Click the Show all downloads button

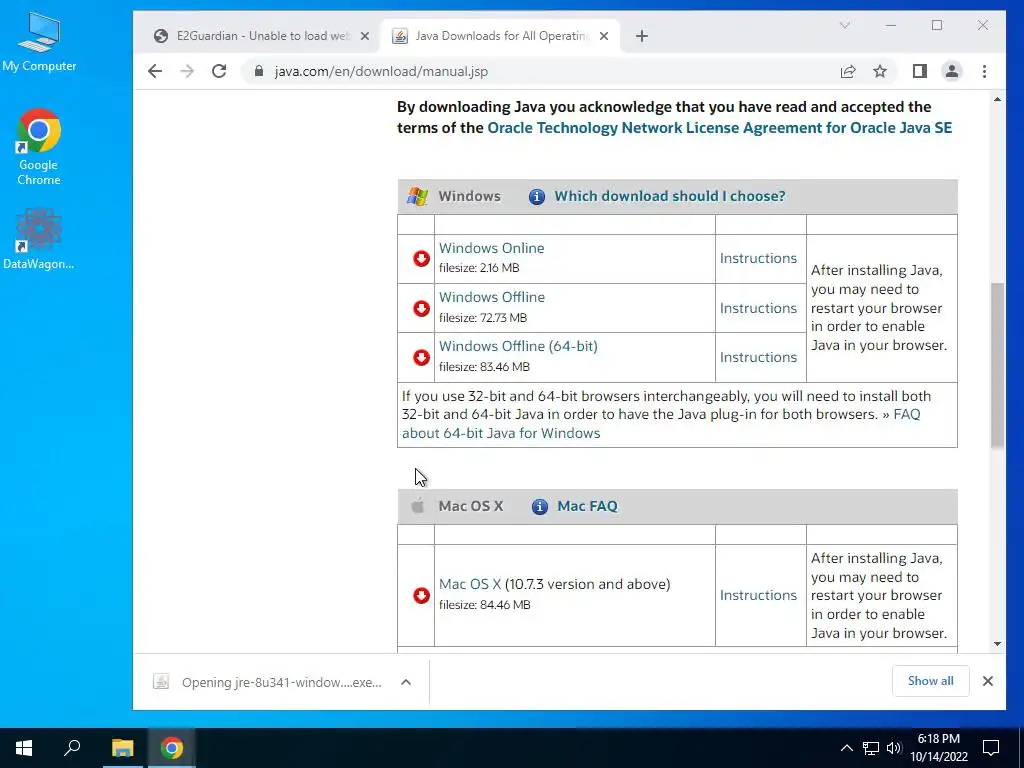(931, 681)
